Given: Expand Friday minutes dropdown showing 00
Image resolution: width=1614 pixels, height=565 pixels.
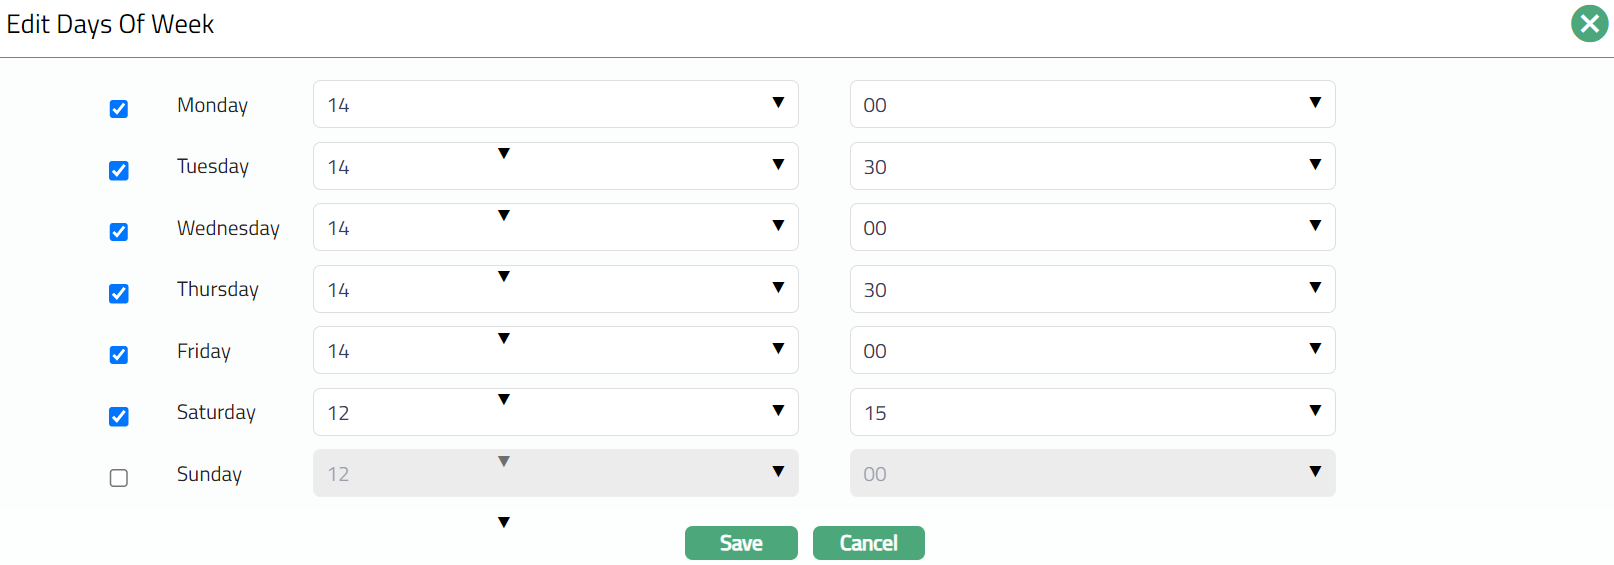Looking at the screenshot, I should coord(1092,350).
